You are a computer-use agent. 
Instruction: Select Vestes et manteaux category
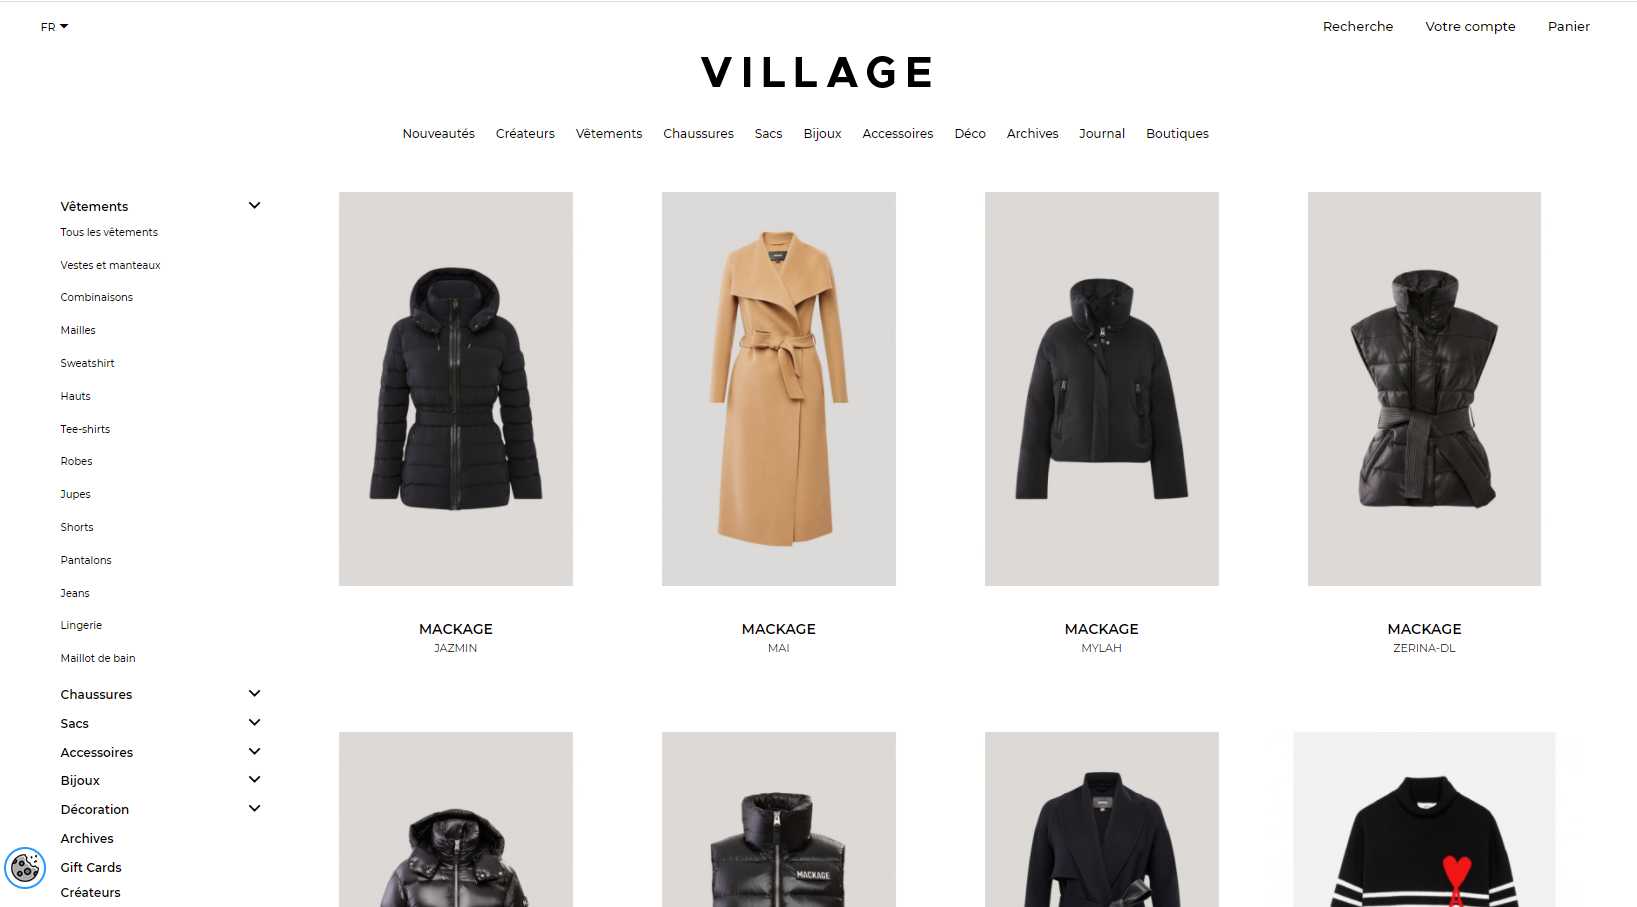point(110,265)
